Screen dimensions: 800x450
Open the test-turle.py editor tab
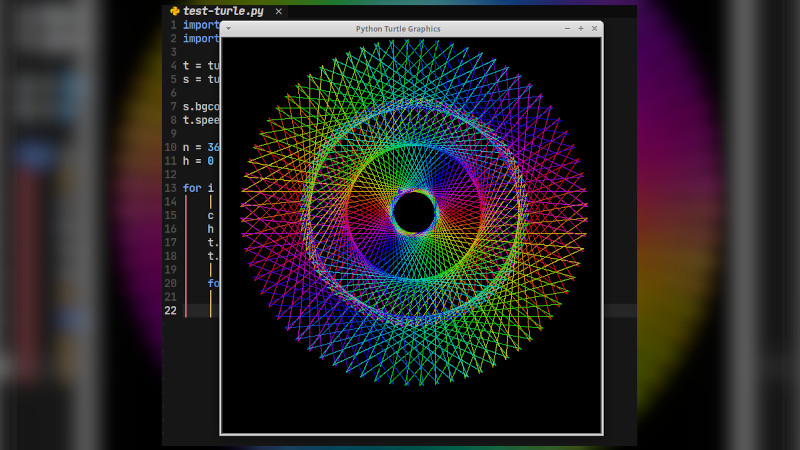pyautogui.click(x=223, y=11)
